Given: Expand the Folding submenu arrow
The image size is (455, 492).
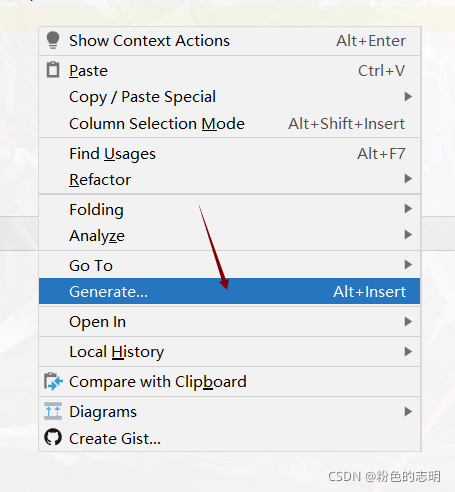Looking at the screenshot, I should [408, 209].
